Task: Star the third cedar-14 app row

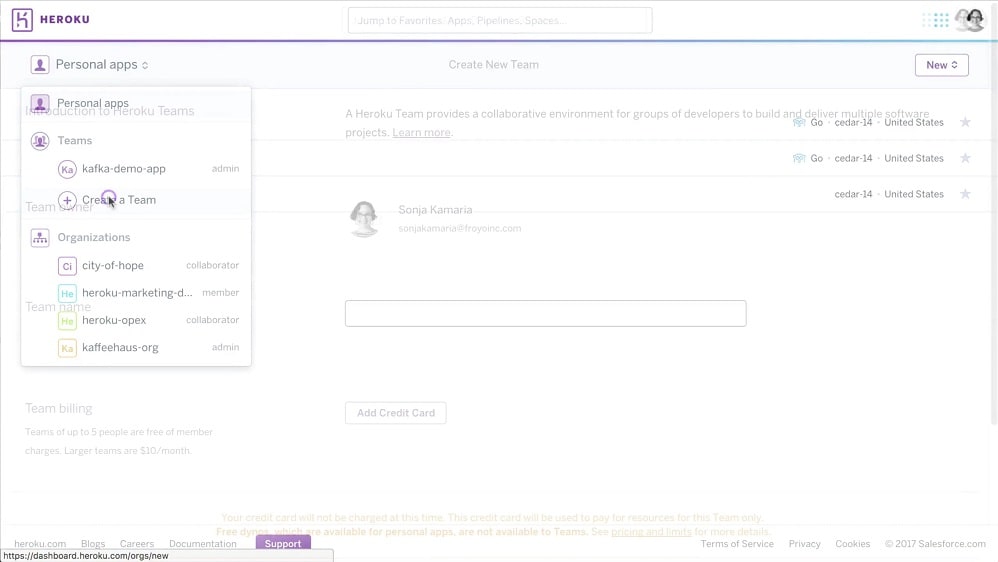Action: click(x=965, y=193)
